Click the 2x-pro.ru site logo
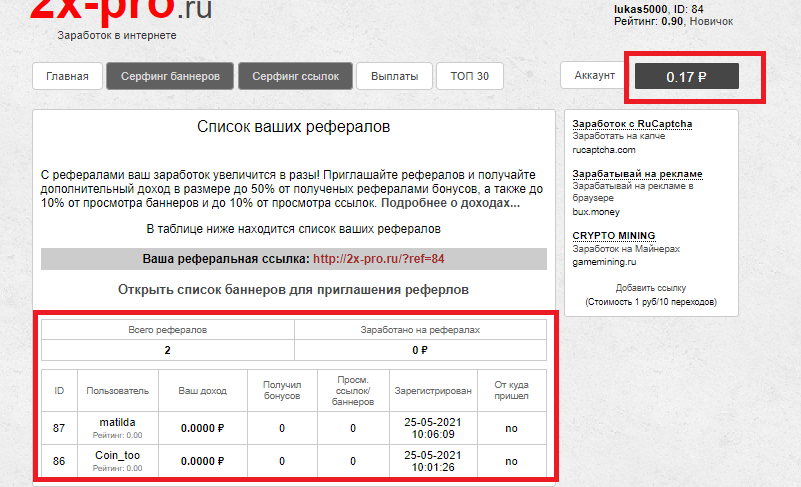Image resolution: width=801 pixels, height=487 pixels. (x=120, y=11)
